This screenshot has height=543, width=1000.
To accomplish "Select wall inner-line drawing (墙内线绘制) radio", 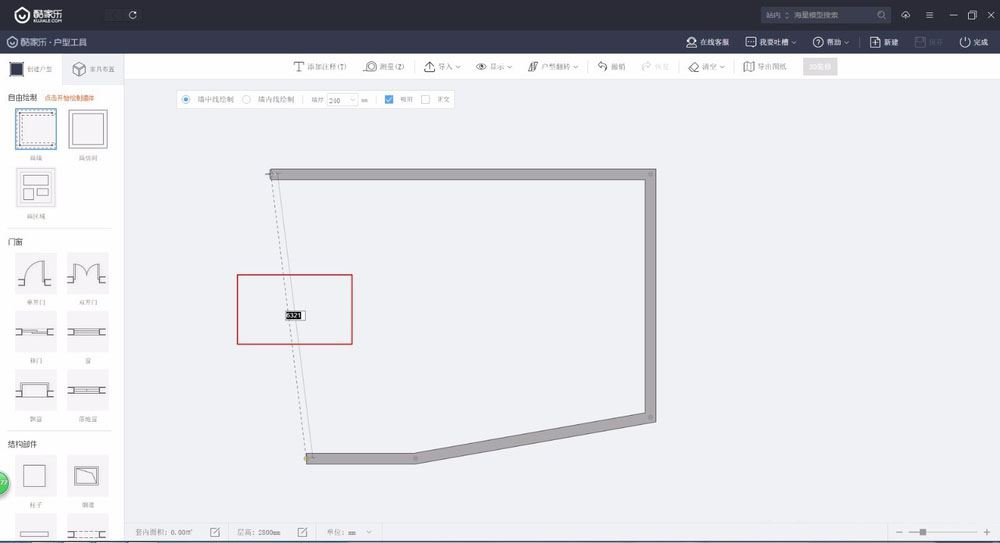I will point(246,100).
